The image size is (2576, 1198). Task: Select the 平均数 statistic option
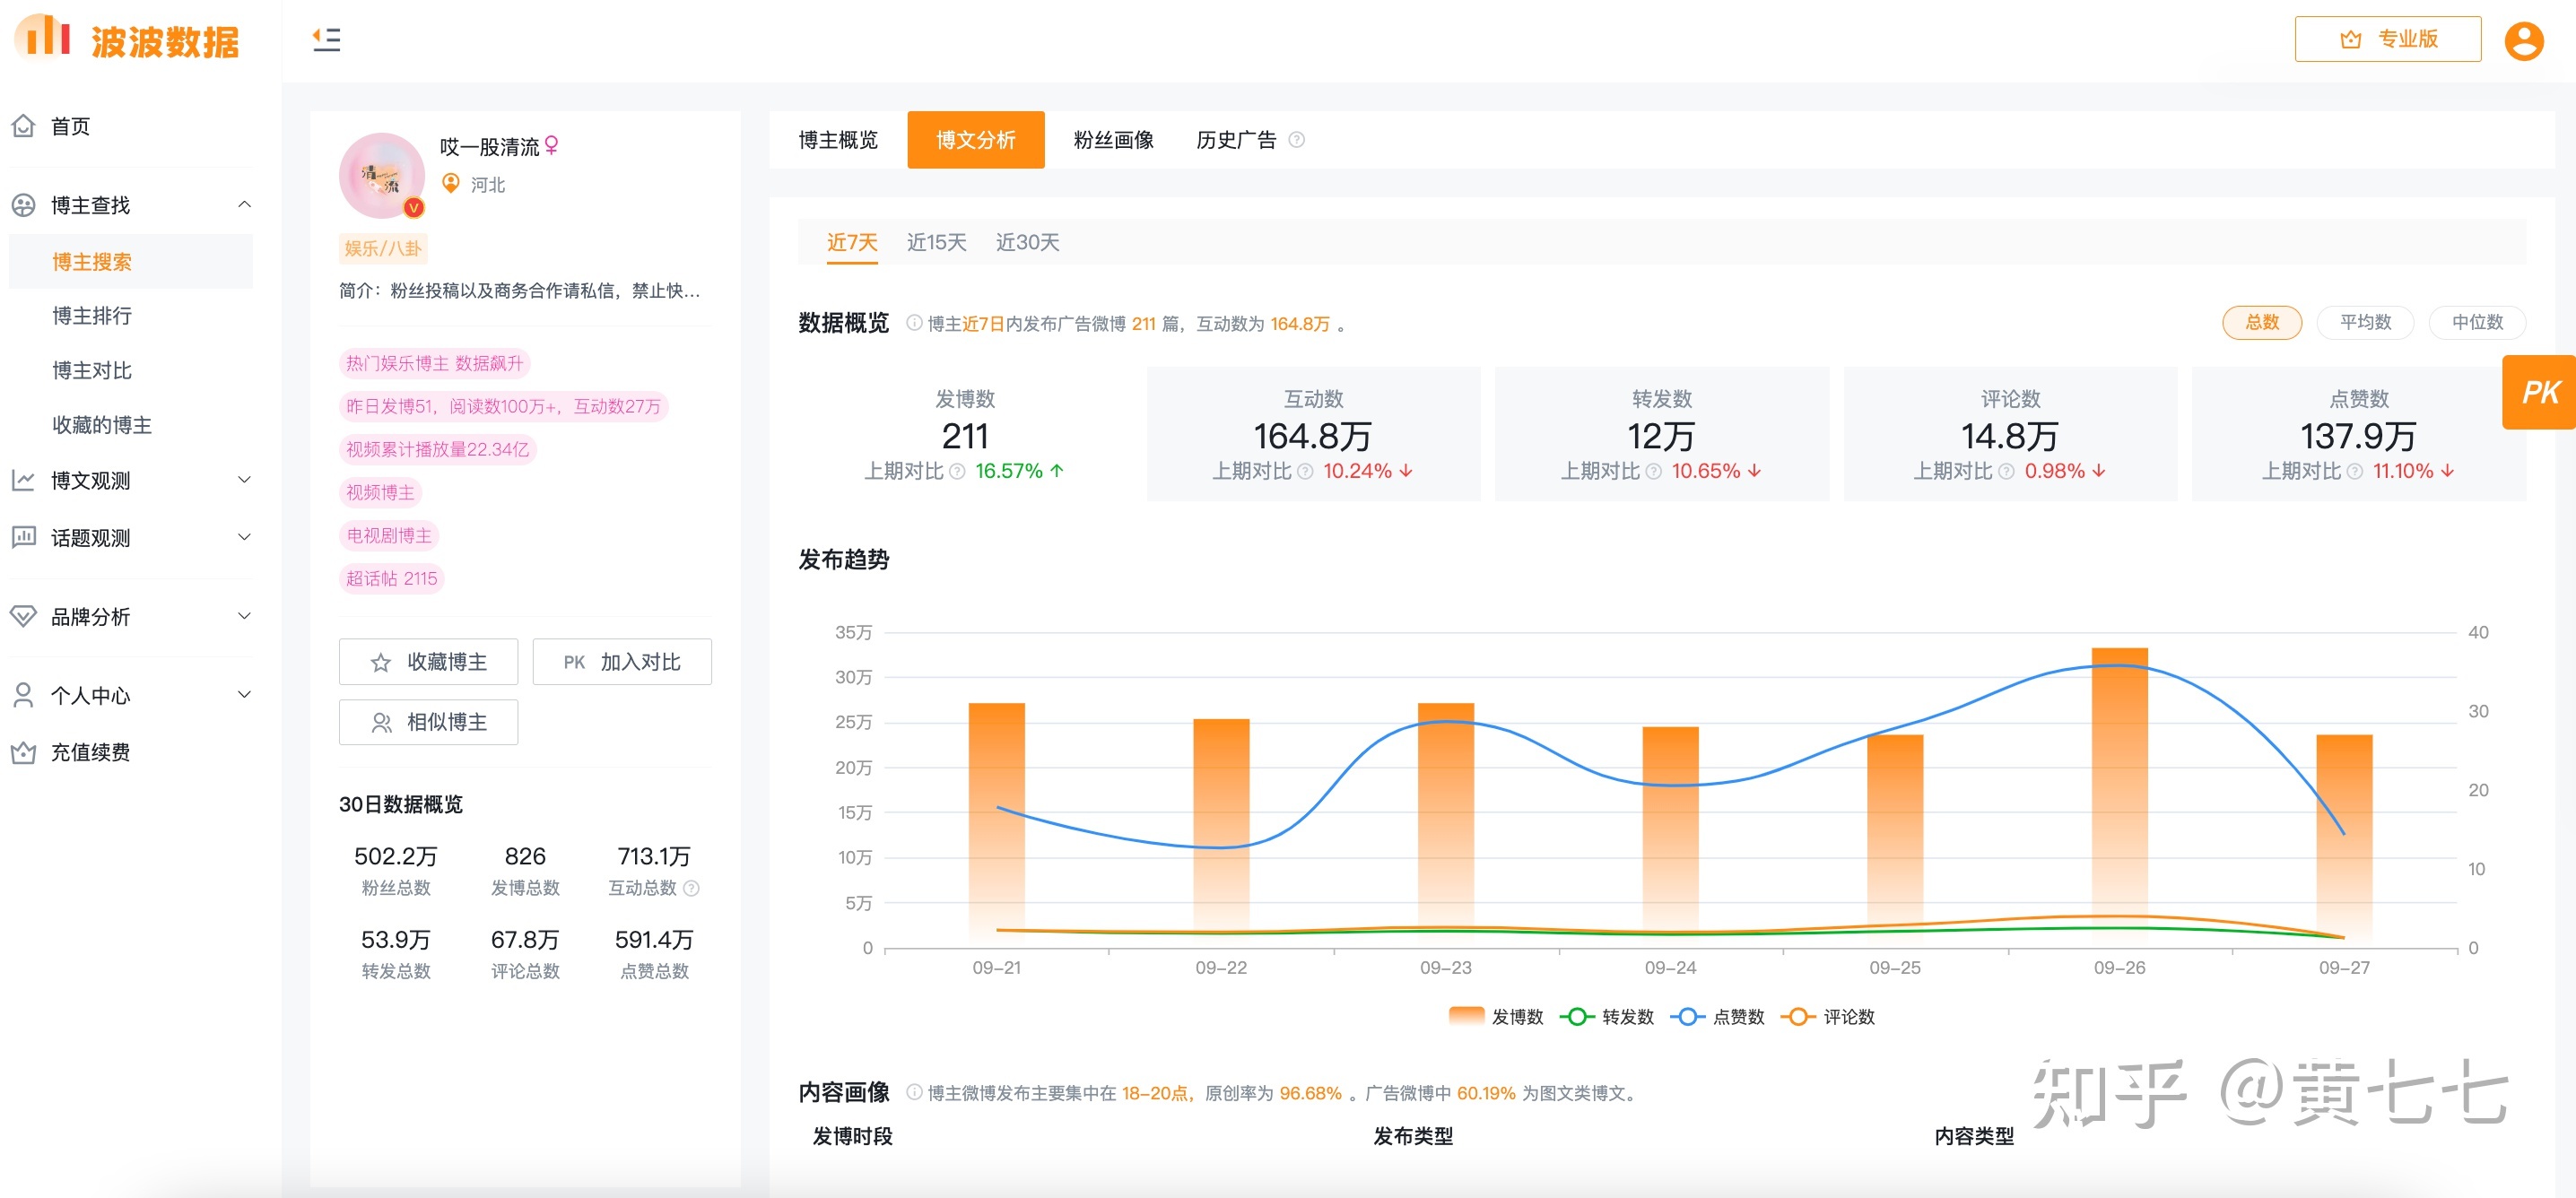(x=2364, y=322)
